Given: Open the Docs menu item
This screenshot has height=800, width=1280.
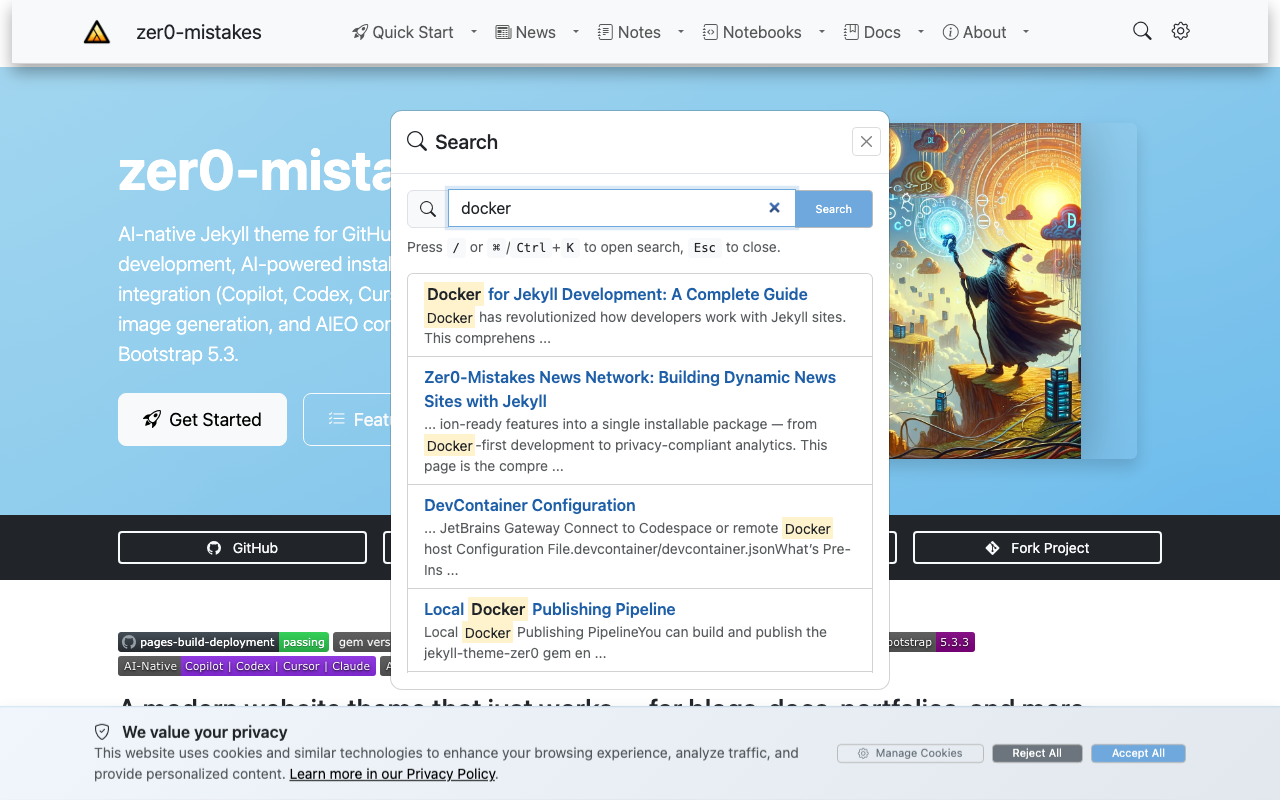Looking at the screenshot, I should pos(872,32).
